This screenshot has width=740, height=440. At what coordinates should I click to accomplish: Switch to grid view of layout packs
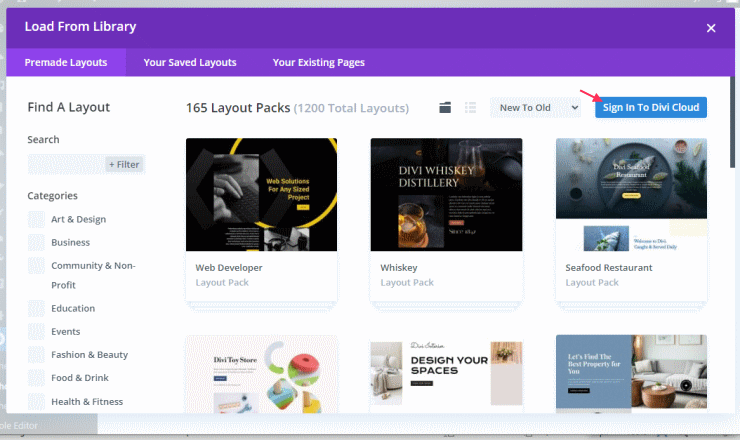pos(445,108)
